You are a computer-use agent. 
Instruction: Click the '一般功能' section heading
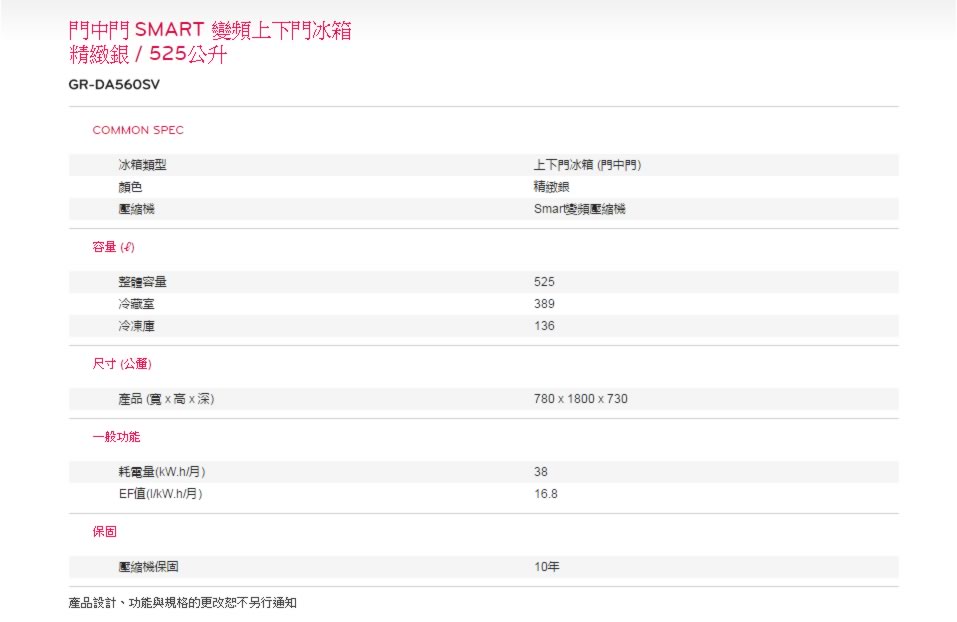[x=116, y=436]
